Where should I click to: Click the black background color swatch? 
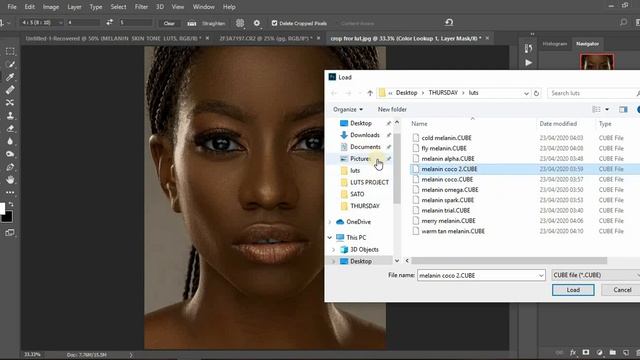(x=7, y=217)
